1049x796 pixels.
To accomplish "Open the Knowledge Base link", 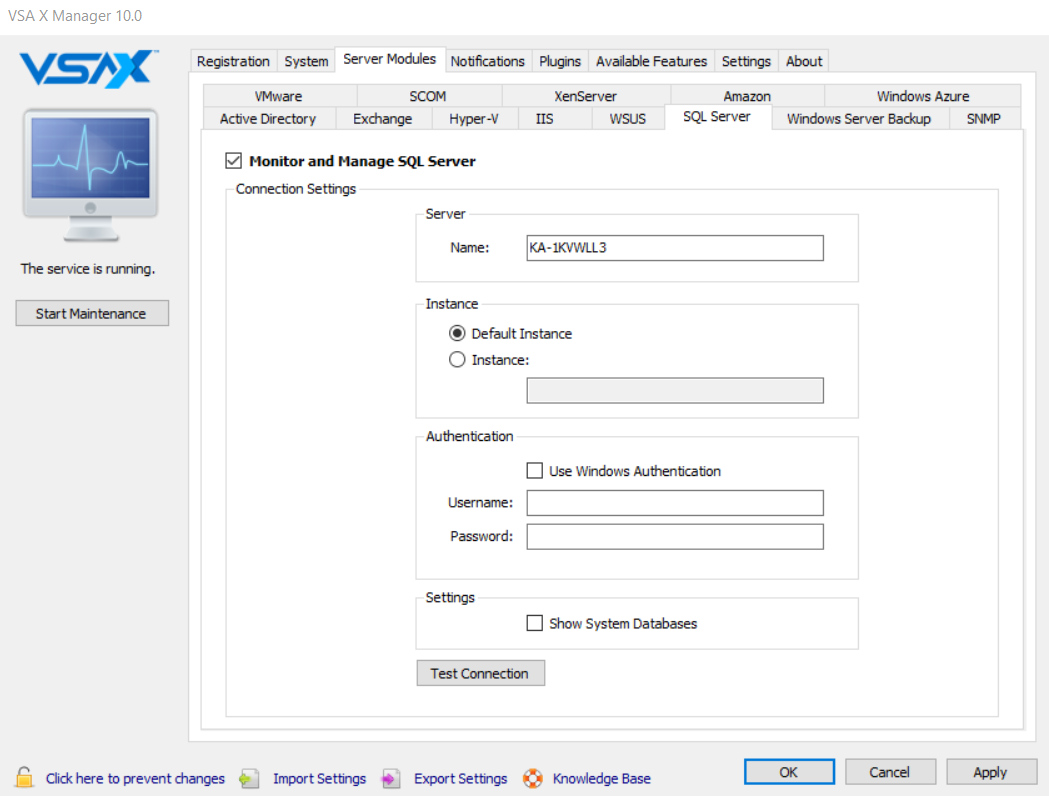I will click(601, 779).
